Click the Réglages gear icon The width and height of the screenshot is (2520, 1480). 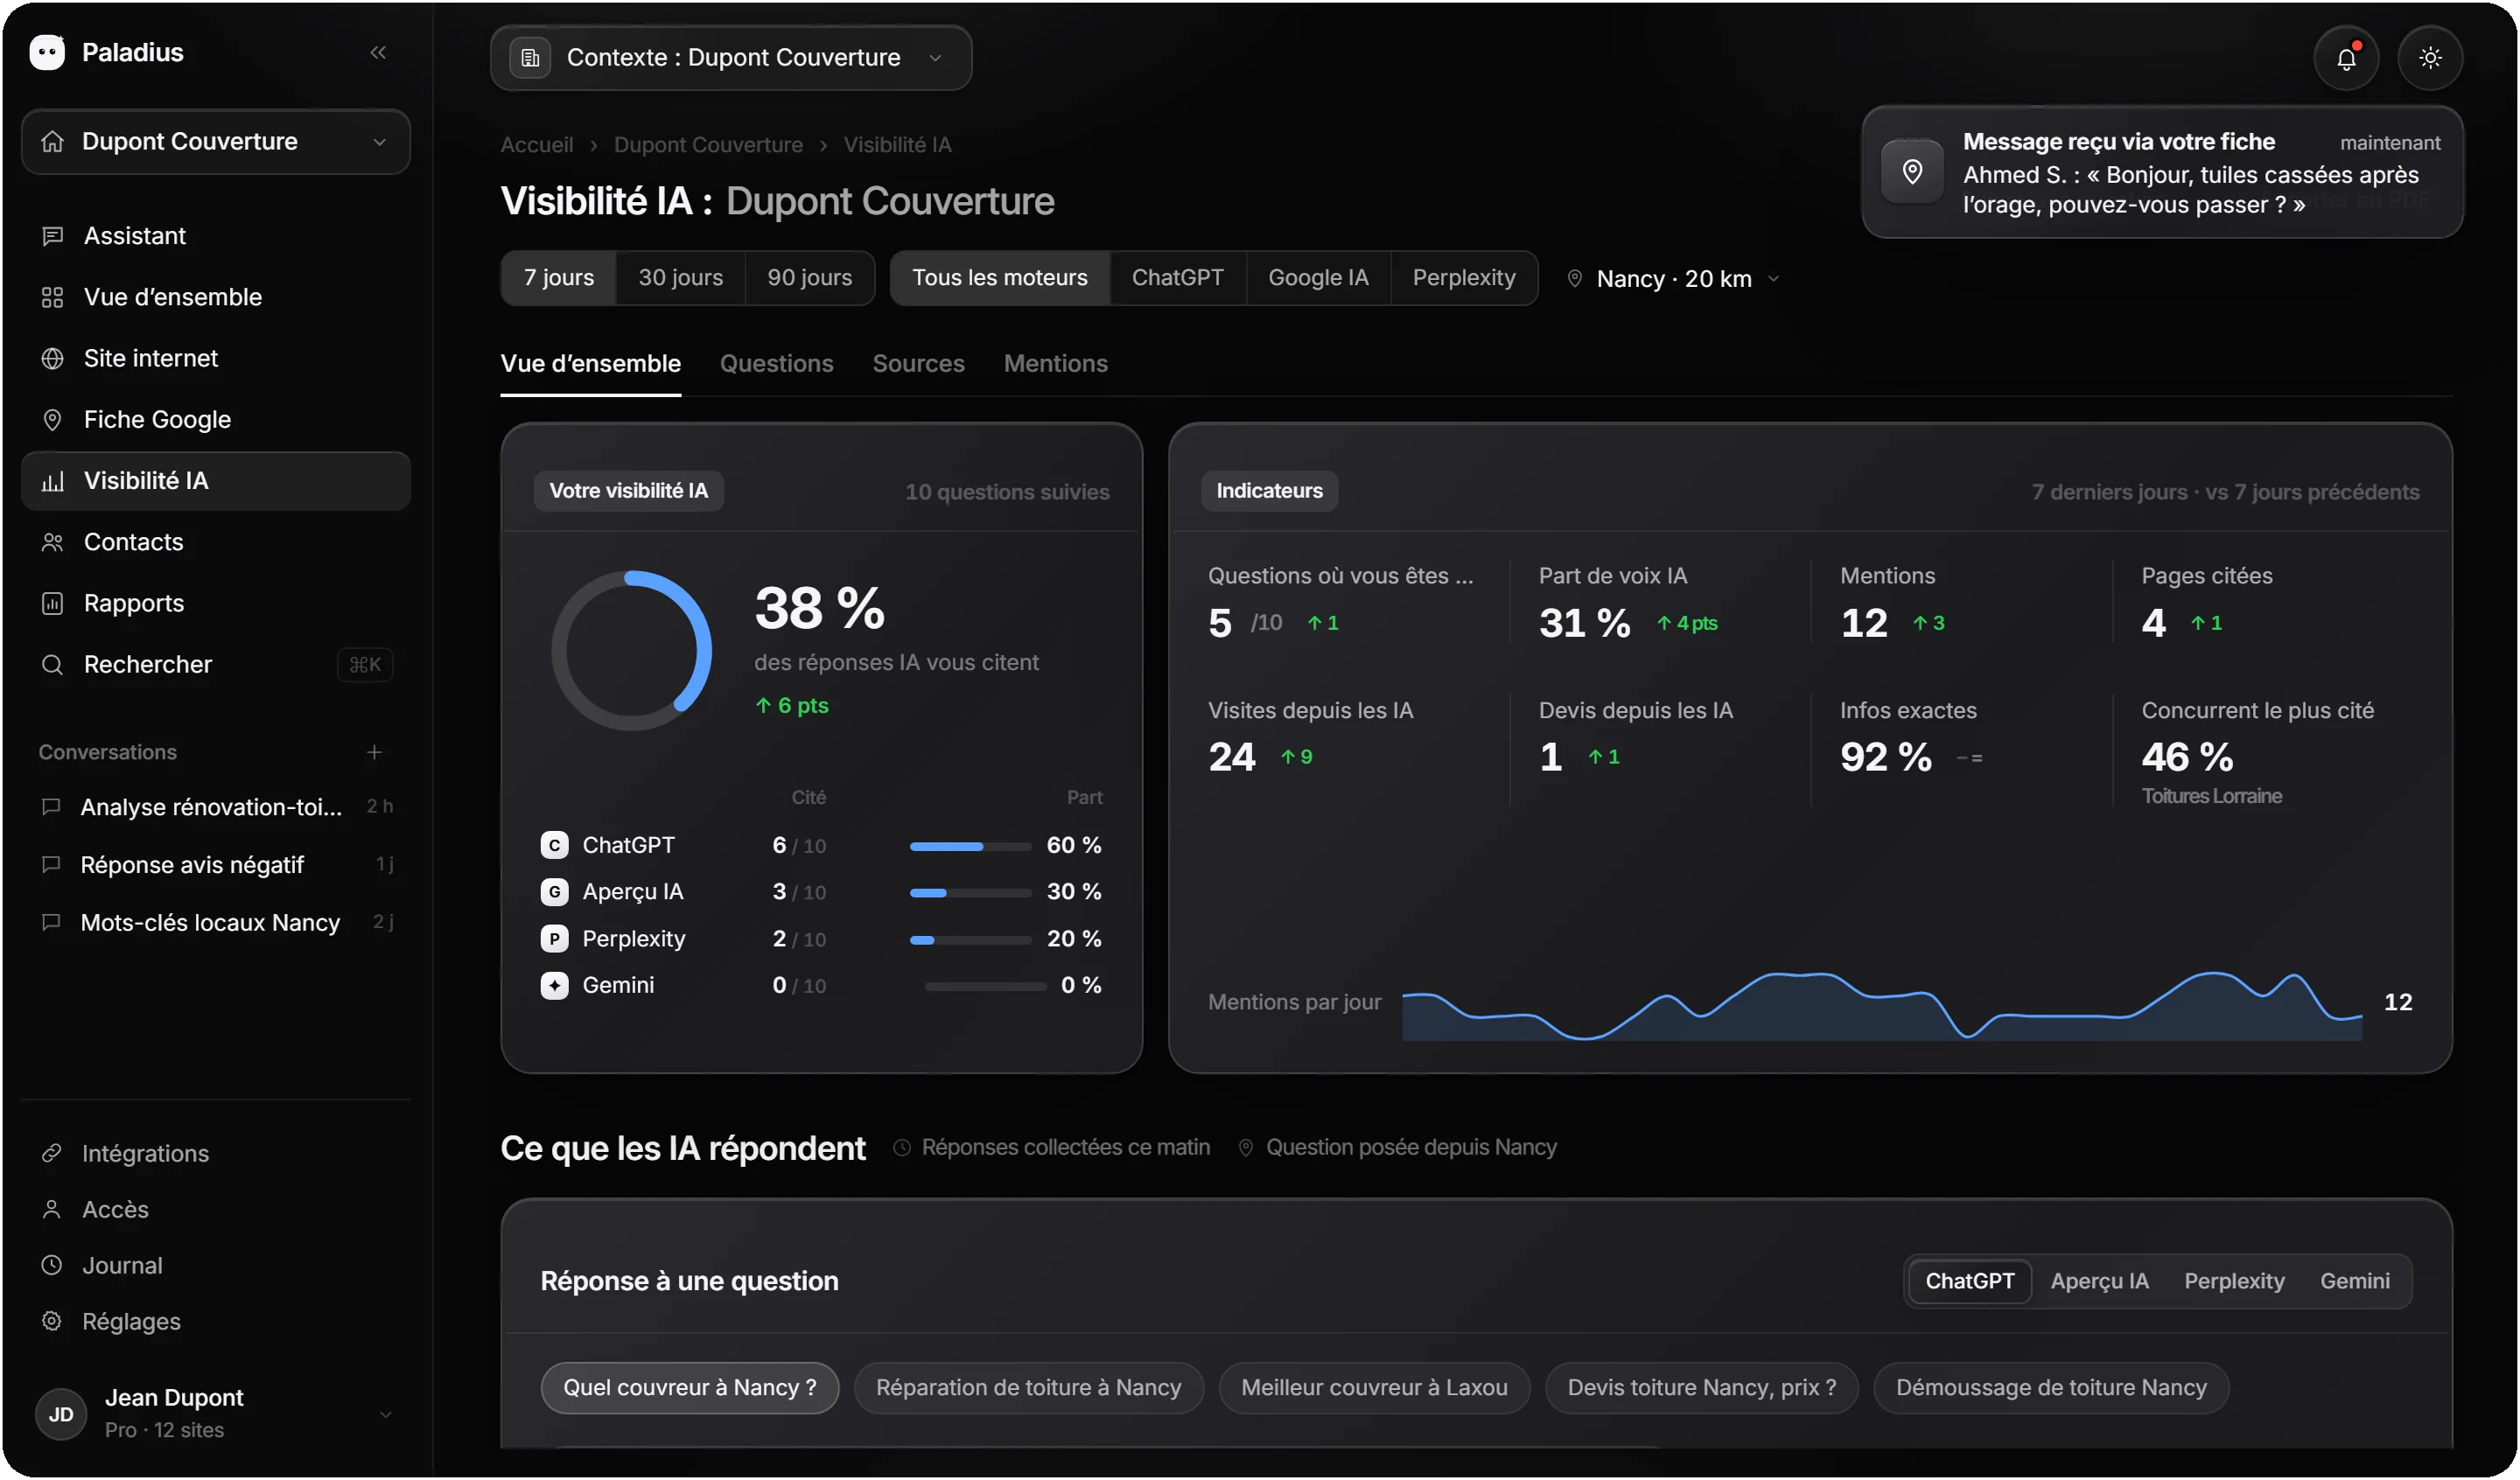coord(52,1321)
